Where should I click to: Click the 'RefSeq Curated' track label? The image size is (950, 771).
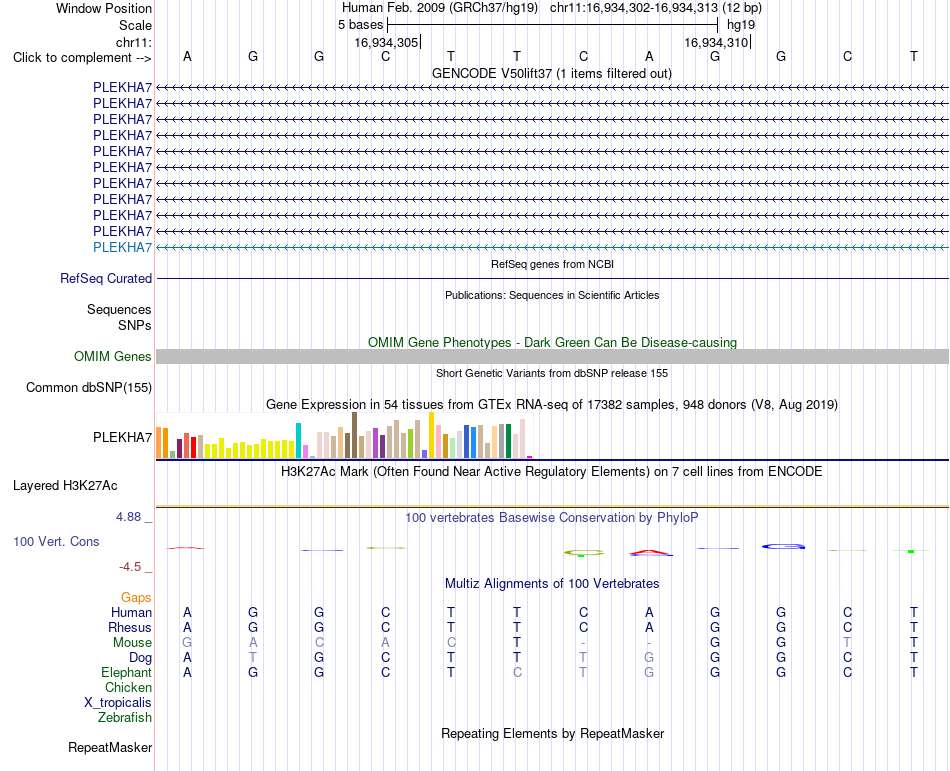(106, 279)
